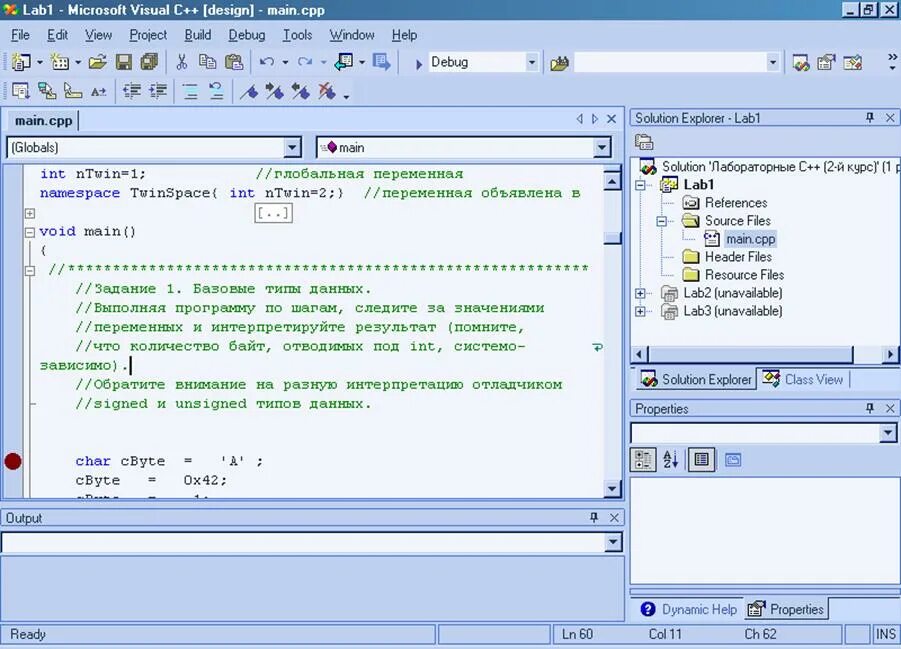
Task: Open the Debug configuration dropdown
Action: (x=532, y=62)
